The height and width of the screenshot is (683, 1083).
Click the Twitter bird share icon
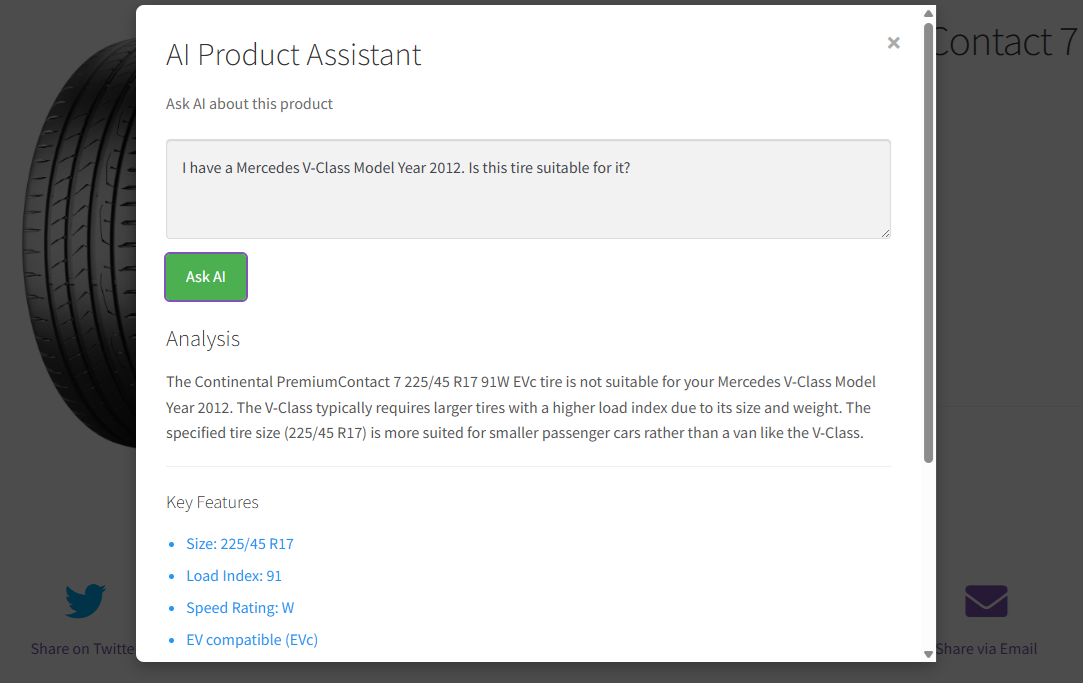pos(86,601)
